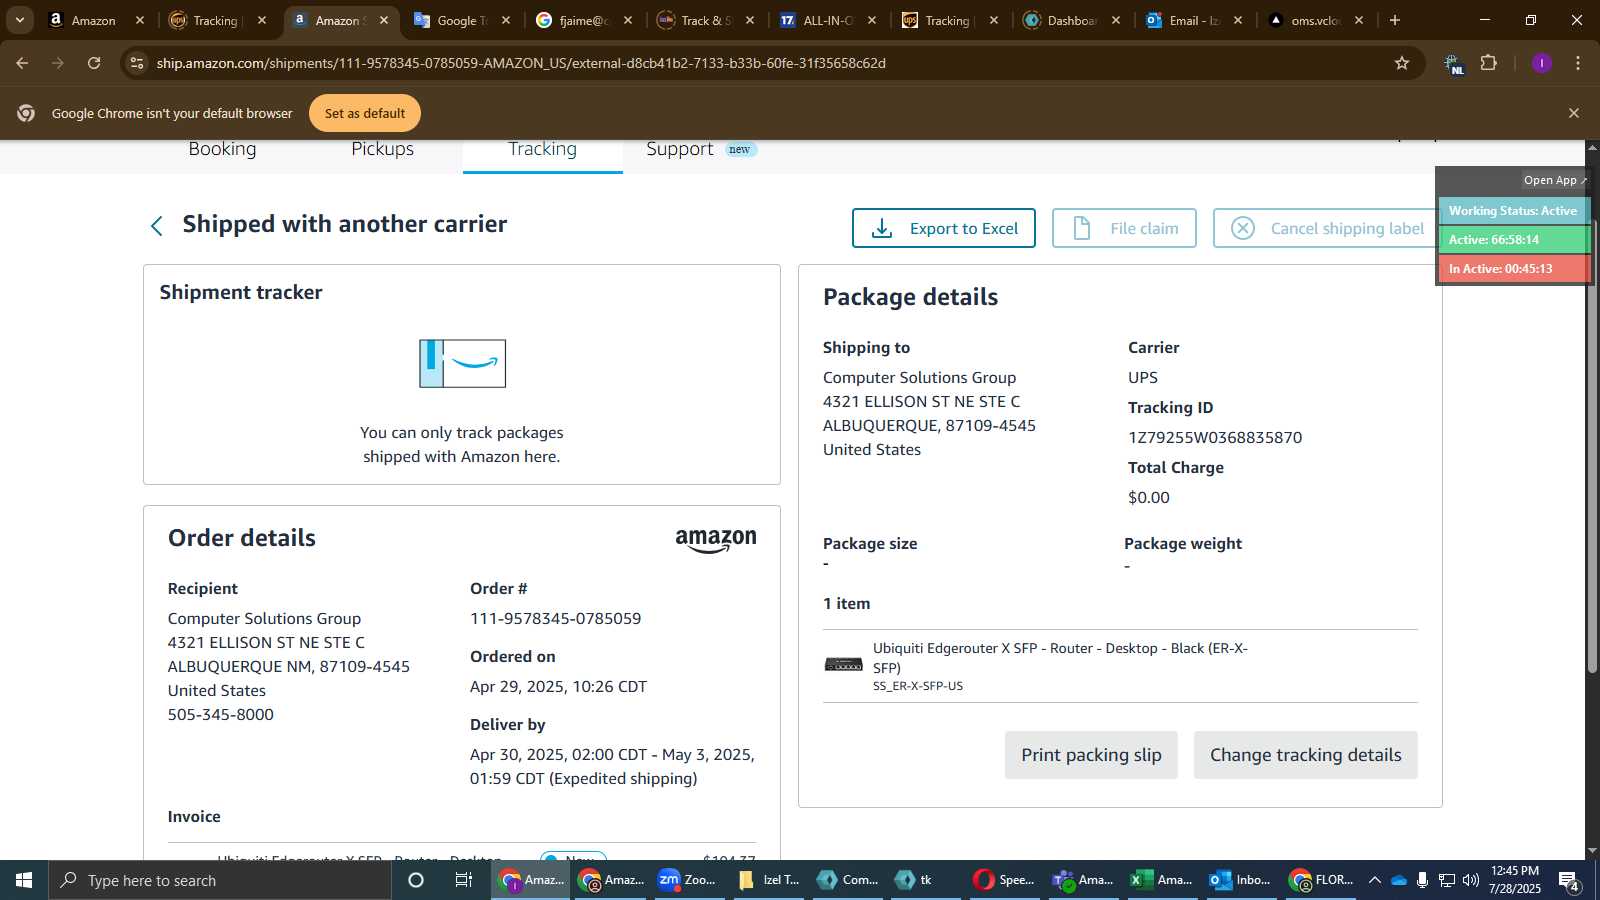
Task: Click the Ubiquiti Edgerouter product thumbnail
Action: (x=843, y=664)
